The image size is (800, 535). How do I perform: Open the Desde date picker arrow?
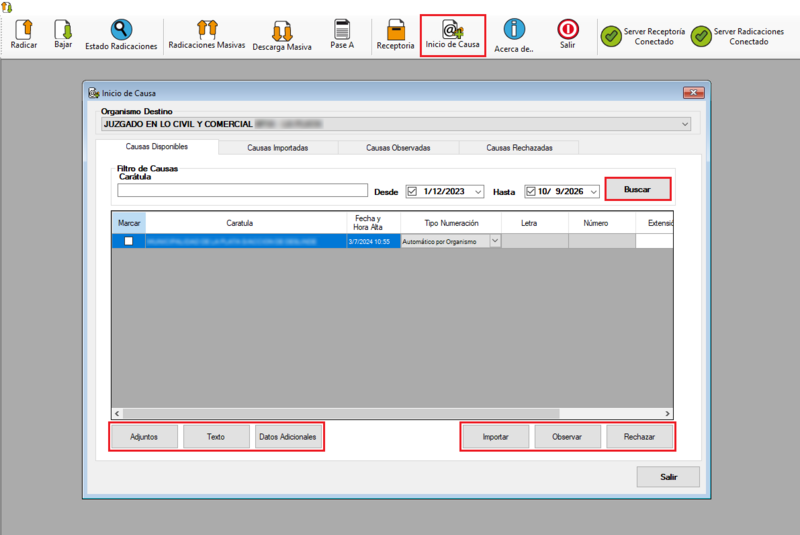click(x=478, y=192)
